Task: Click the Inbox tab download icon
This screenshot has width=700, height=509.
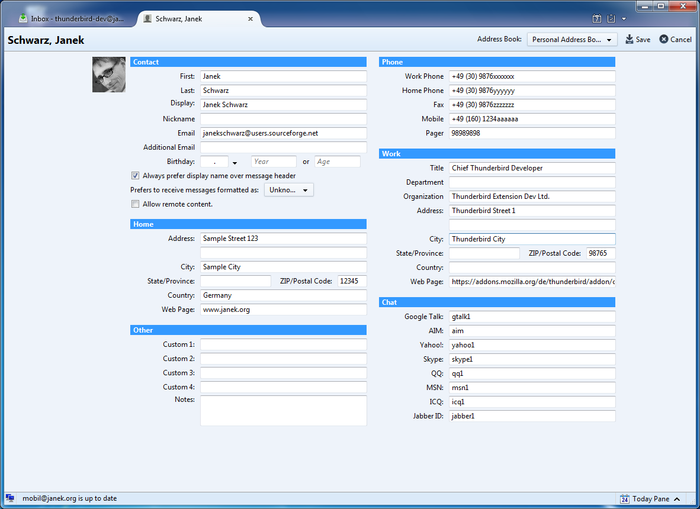Action: pyautogui.click(x=23, y=18)
